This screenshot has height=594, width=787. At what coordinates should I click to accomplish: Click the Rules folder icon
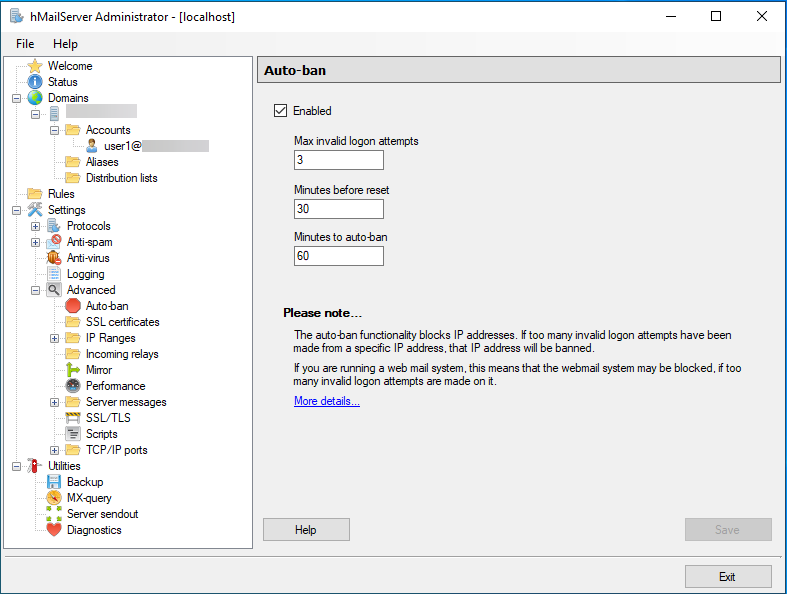pos(35,194)
